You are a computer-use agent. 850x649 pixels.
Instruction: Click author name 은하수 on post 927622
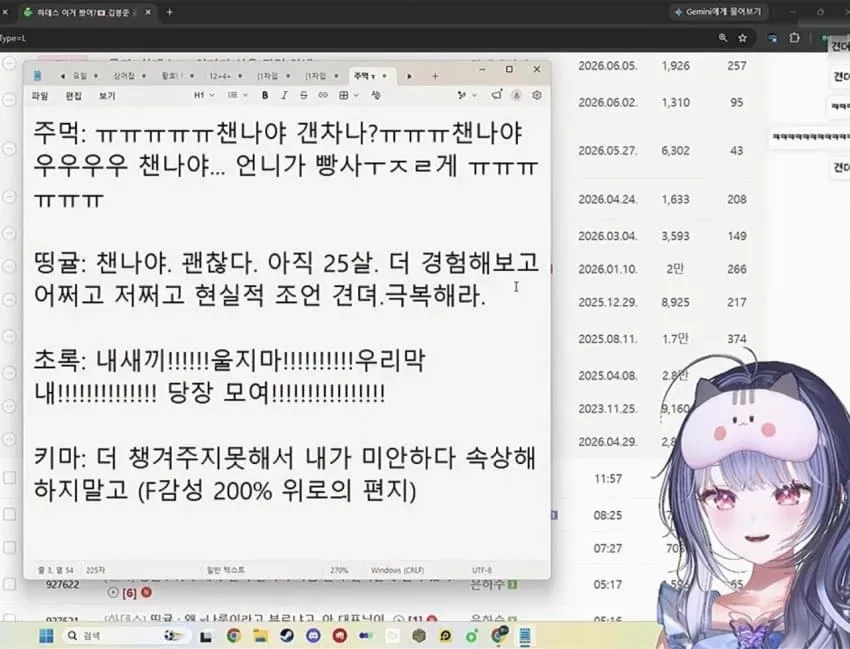pos(488,584)
